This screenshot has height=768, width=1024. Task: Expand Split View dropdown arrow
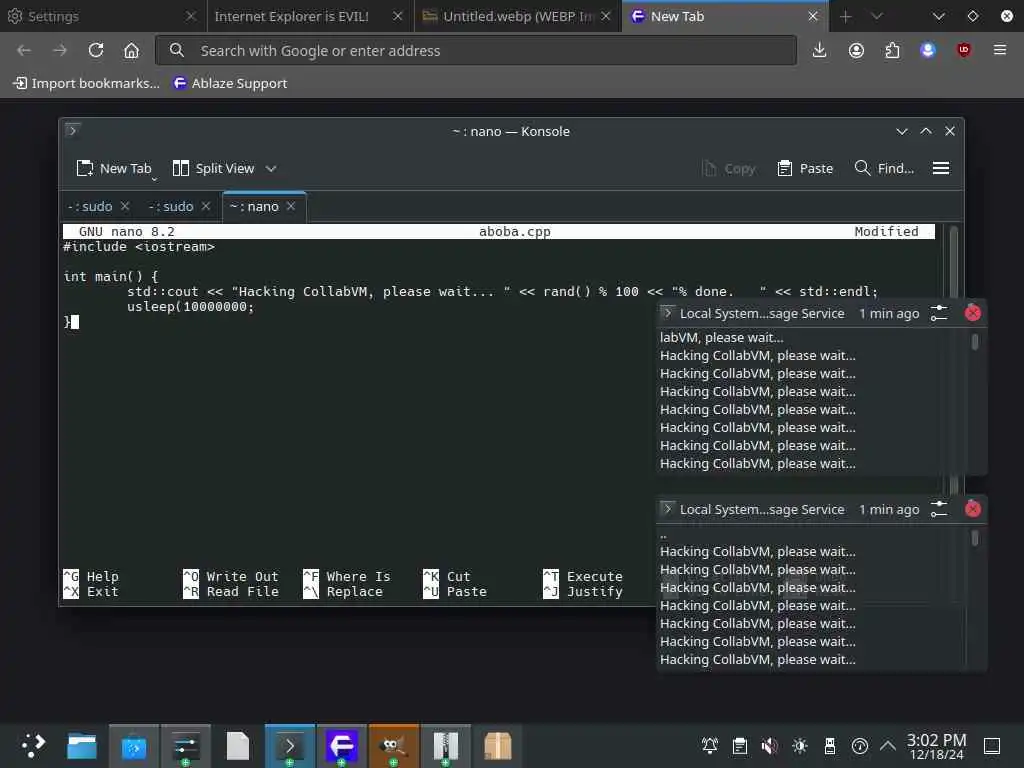[271, 168]
